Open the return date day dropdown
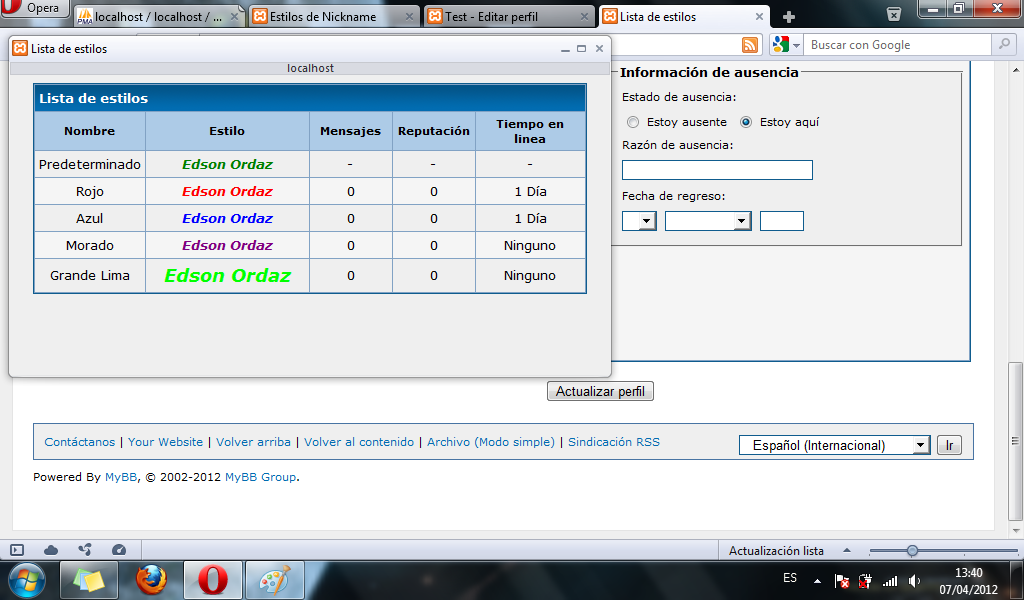The height and width of the screenshot is (600, 1024). coord(639,221)
